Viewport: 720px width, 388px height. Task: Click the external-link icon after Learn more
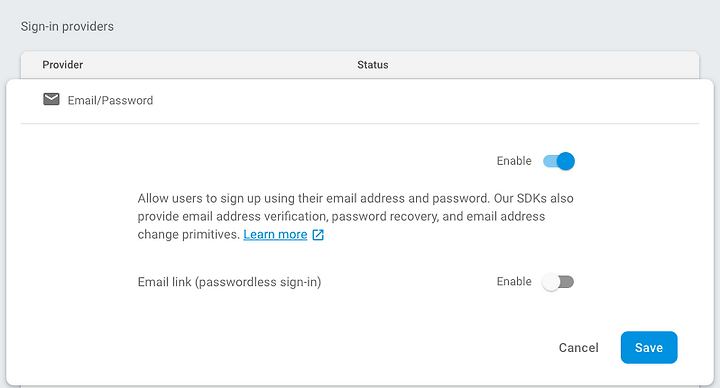pyautogui.click(x=318, y=235)
